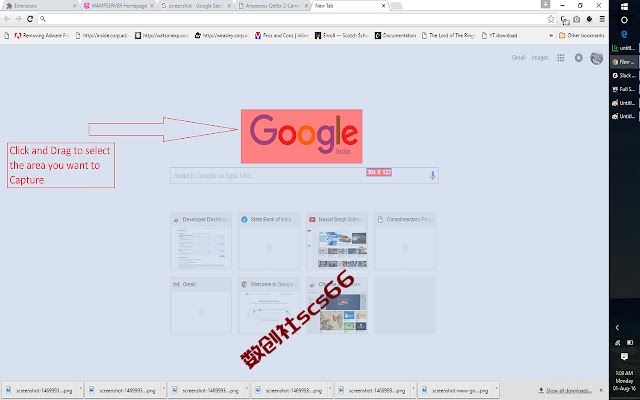Open the Removing Adware bookmark

41,36
